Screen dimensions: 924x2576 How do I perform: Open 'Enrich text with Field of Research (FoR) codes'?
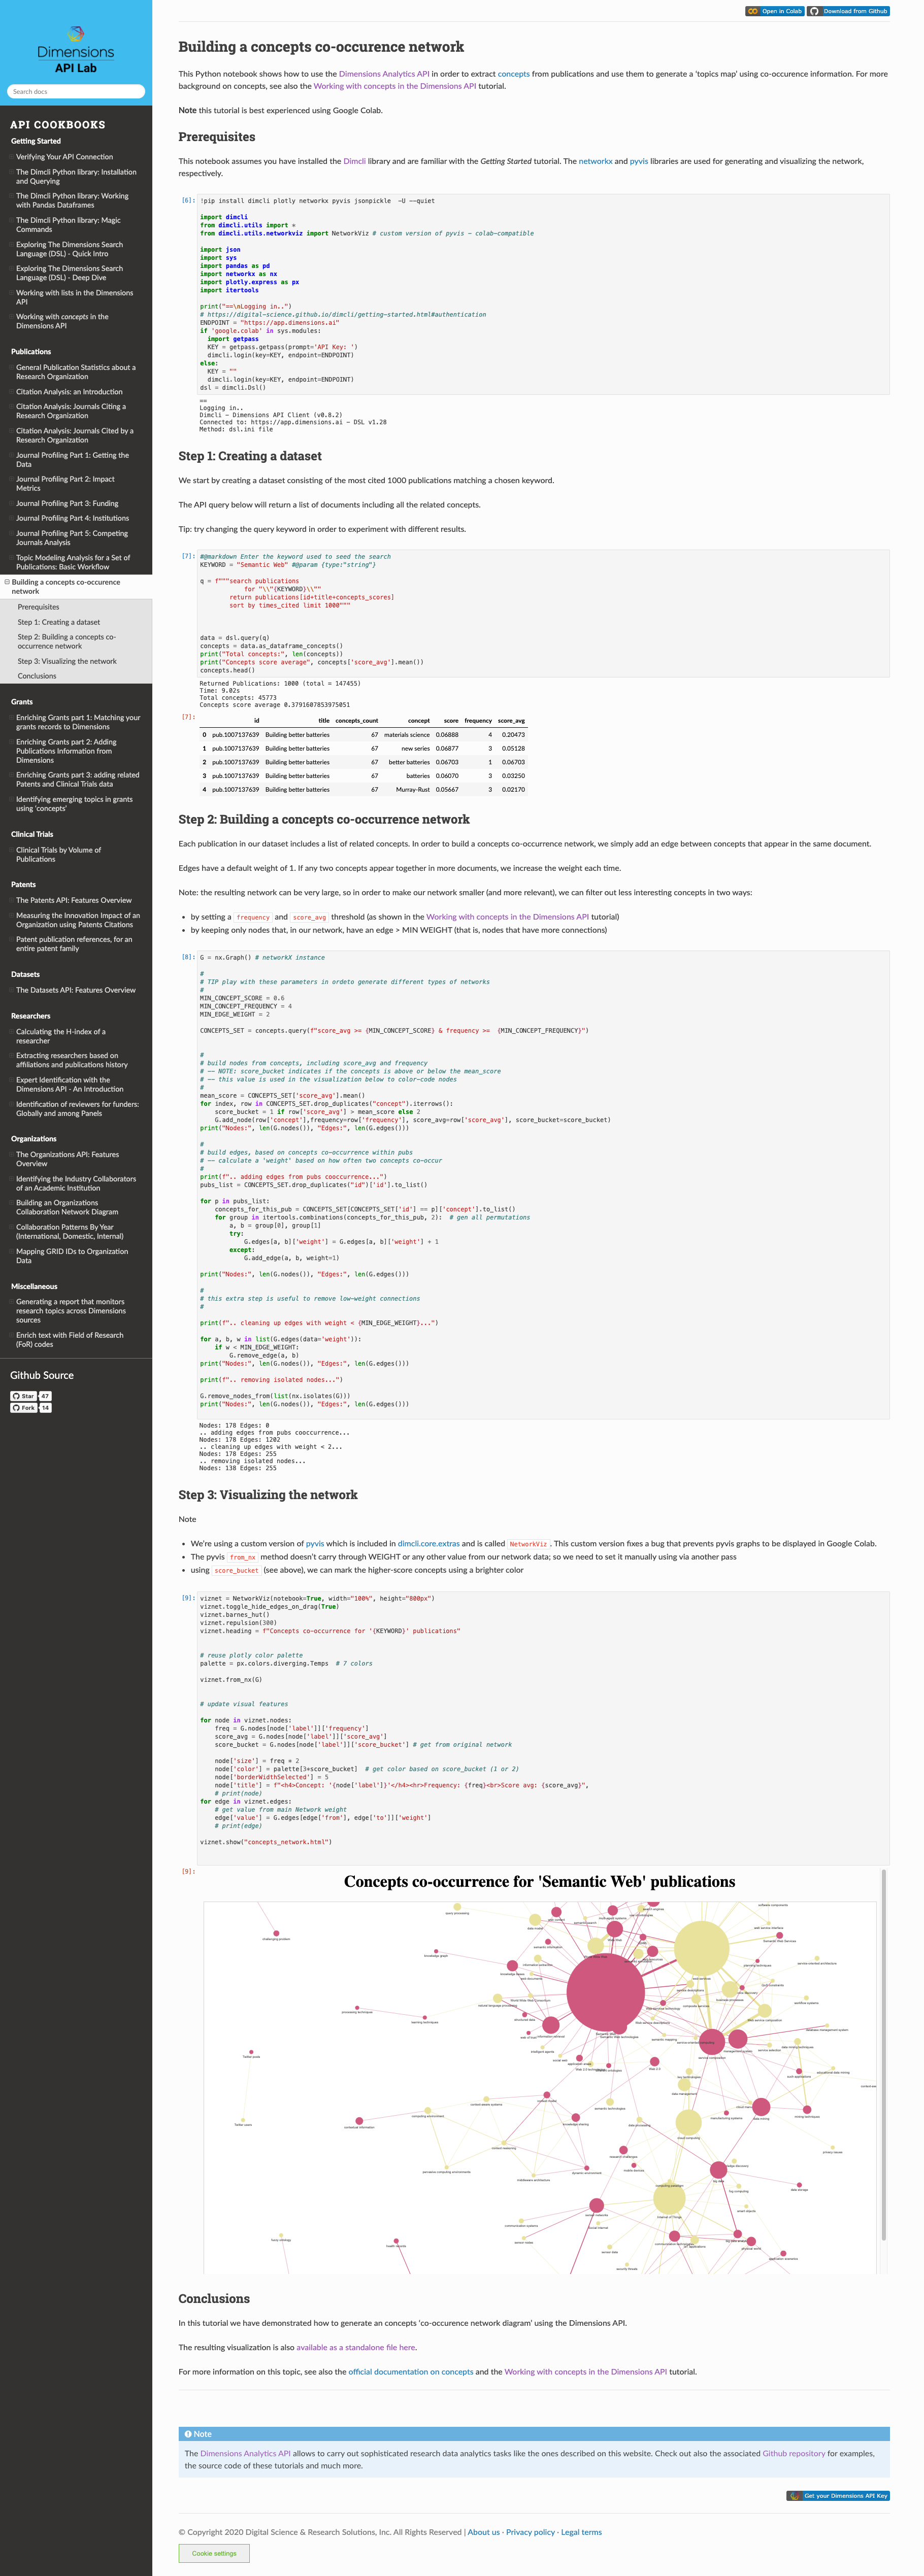point(70,1340)
